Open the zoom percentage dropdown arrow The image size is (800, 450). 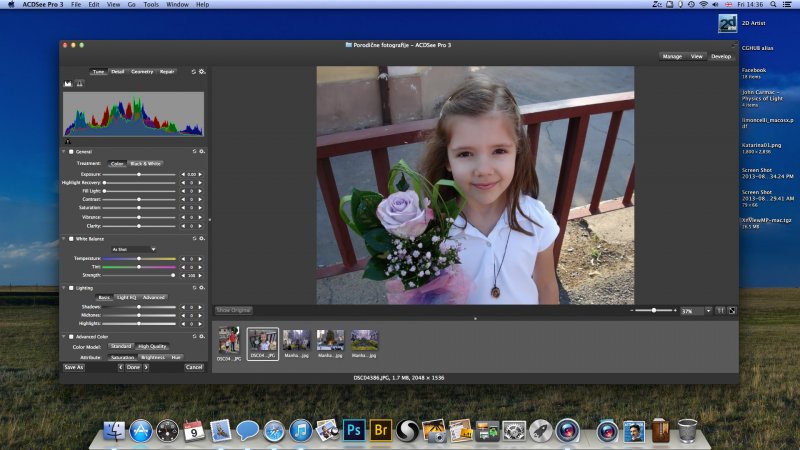click(x=708, y=311)
